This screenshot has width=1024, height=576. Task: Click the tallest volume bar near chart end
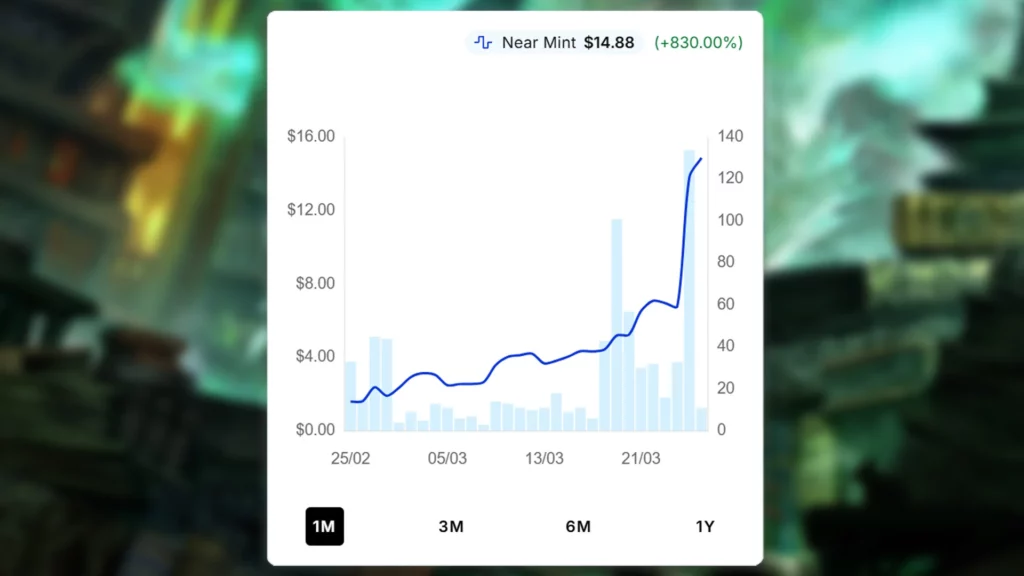click(x=689, y=290)
